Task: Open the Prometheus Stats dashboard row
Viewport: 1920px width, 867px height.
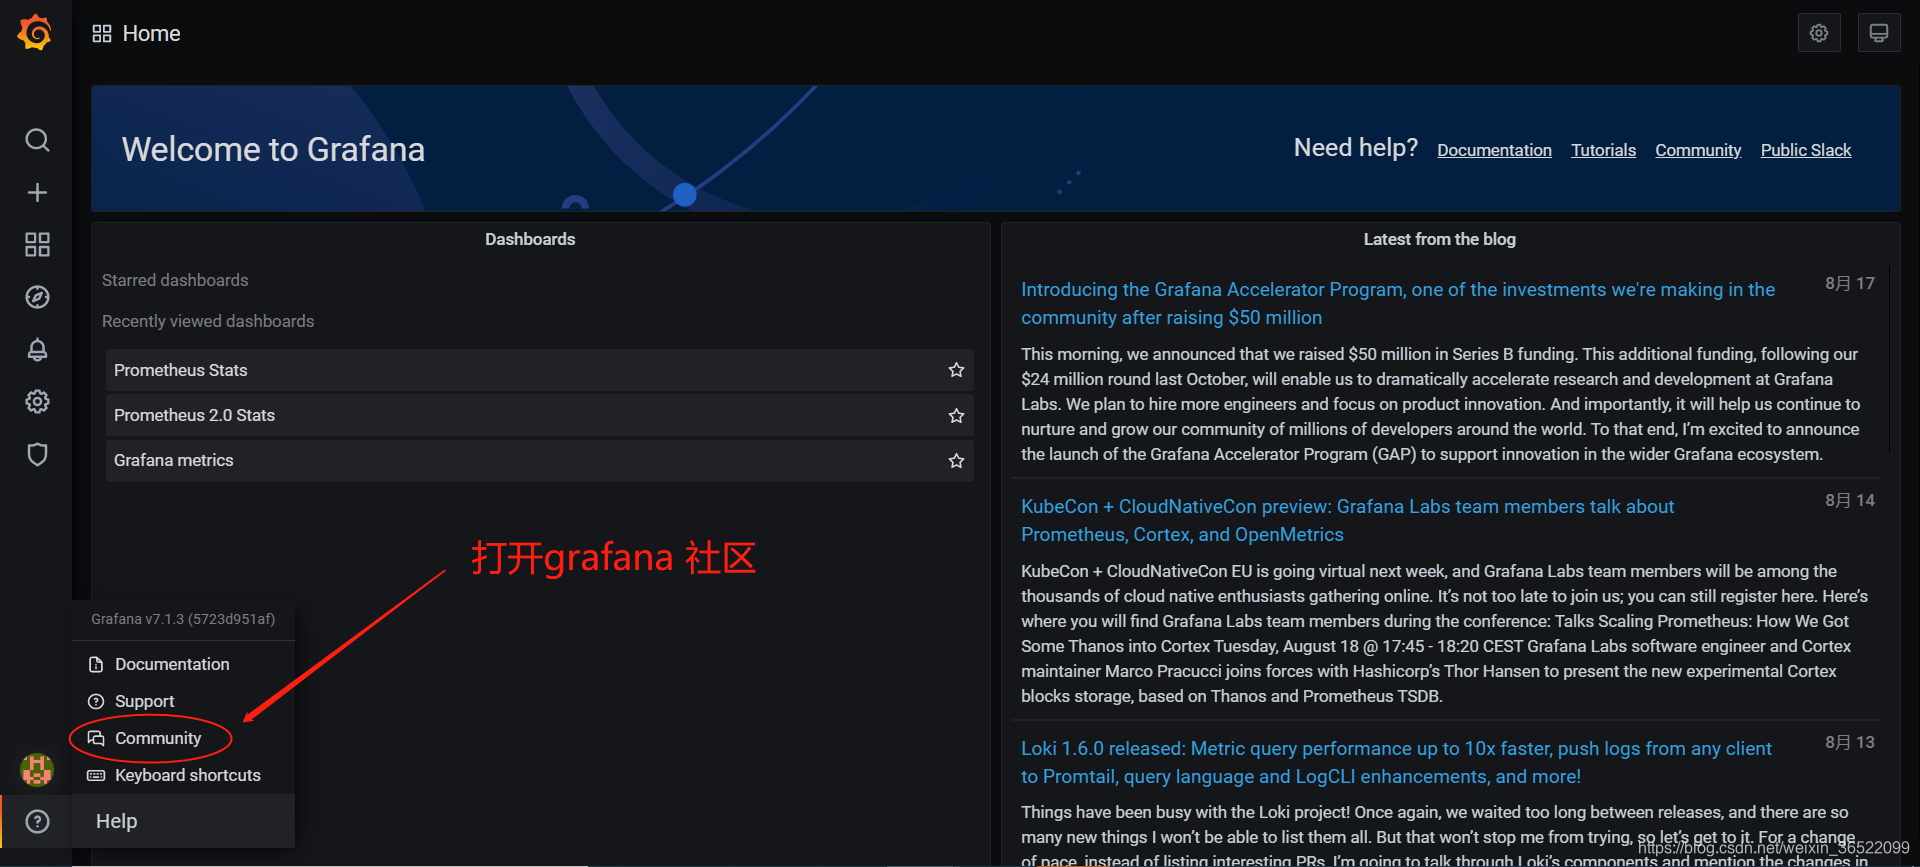Action: [x=540, y=370]
